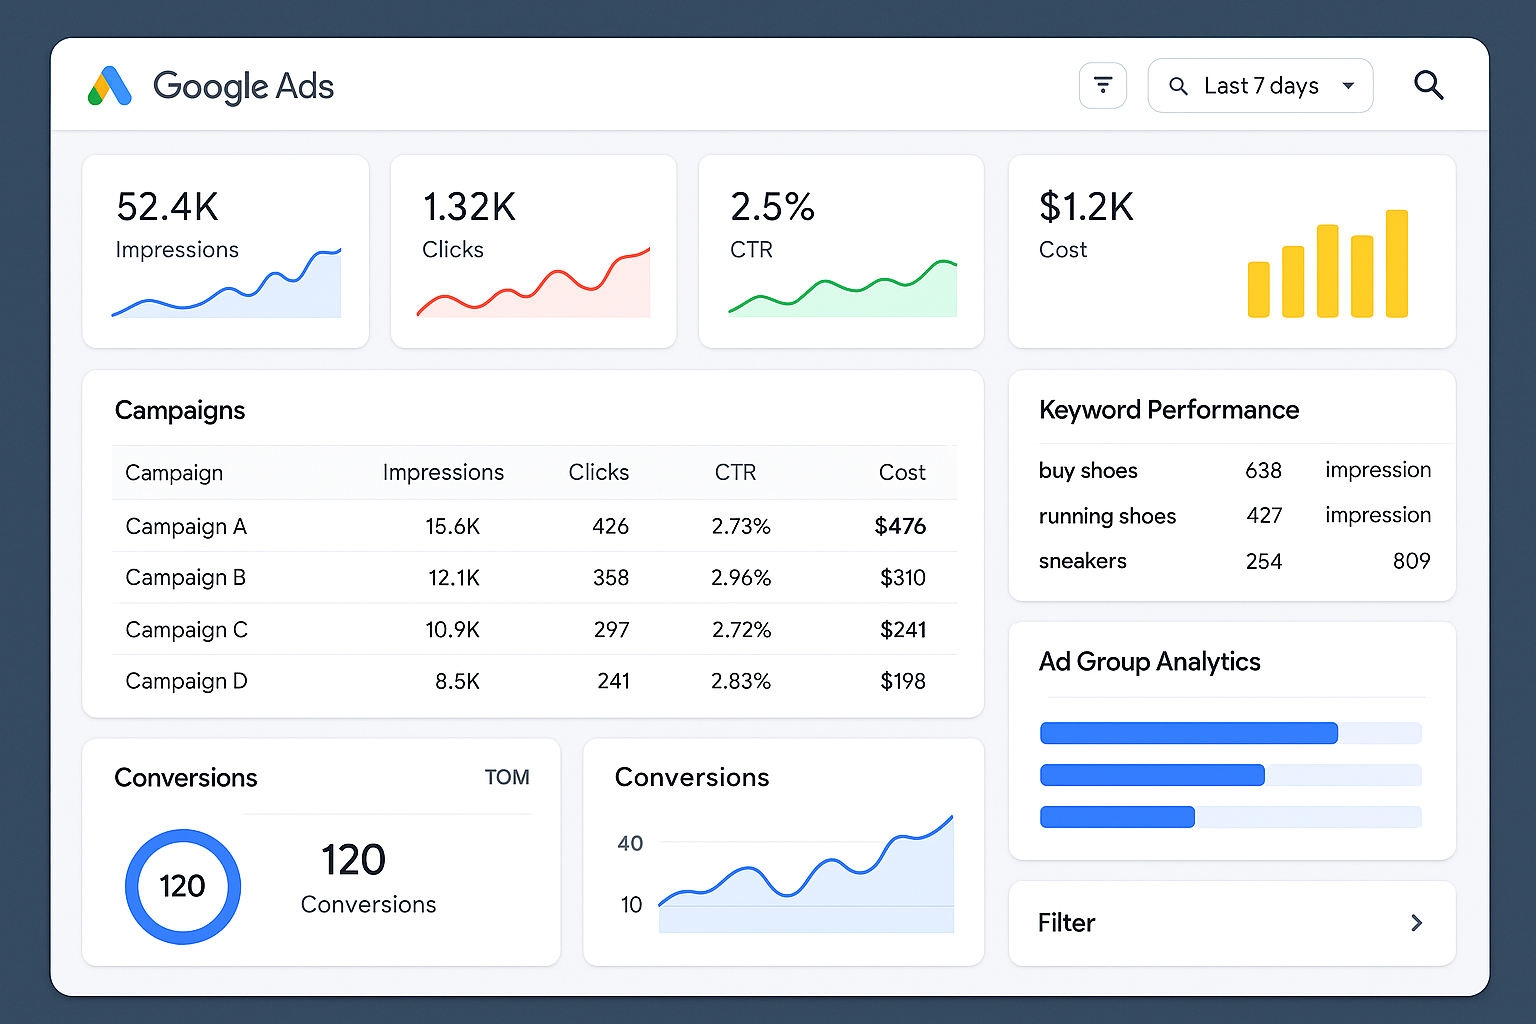Open the Last 7 days dropdown arrow
1536x1024 pixels.
1348,86
